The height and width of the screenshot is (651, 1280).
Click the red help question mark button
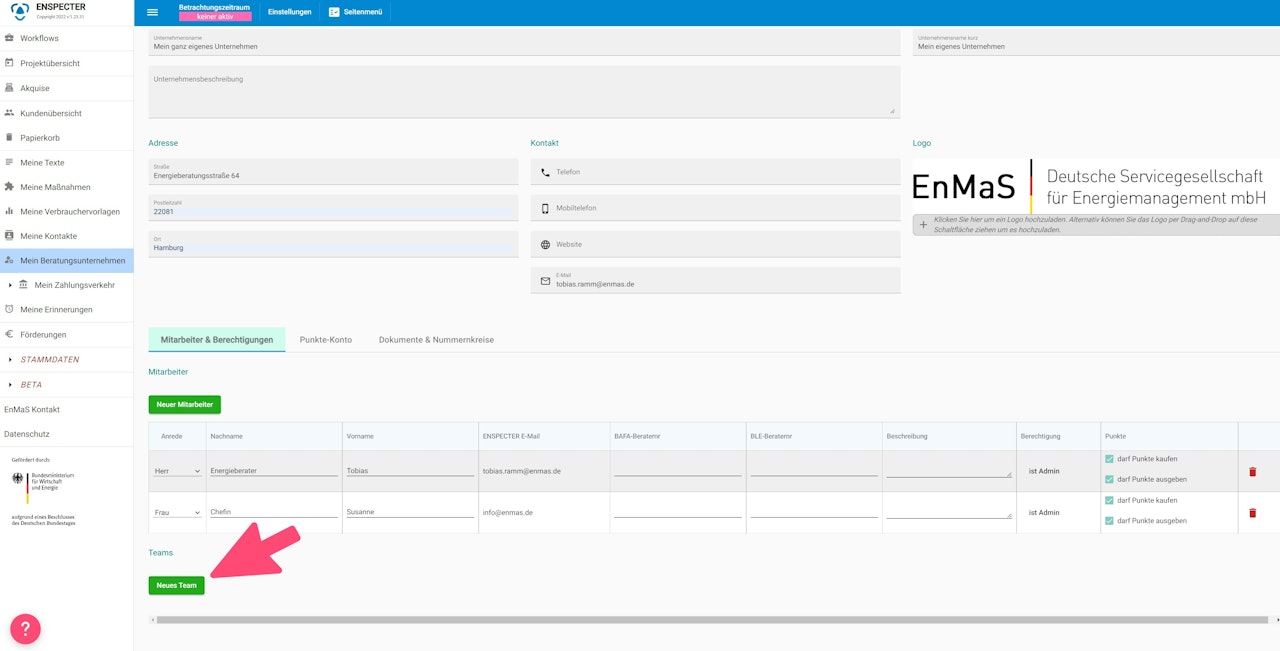25,629
